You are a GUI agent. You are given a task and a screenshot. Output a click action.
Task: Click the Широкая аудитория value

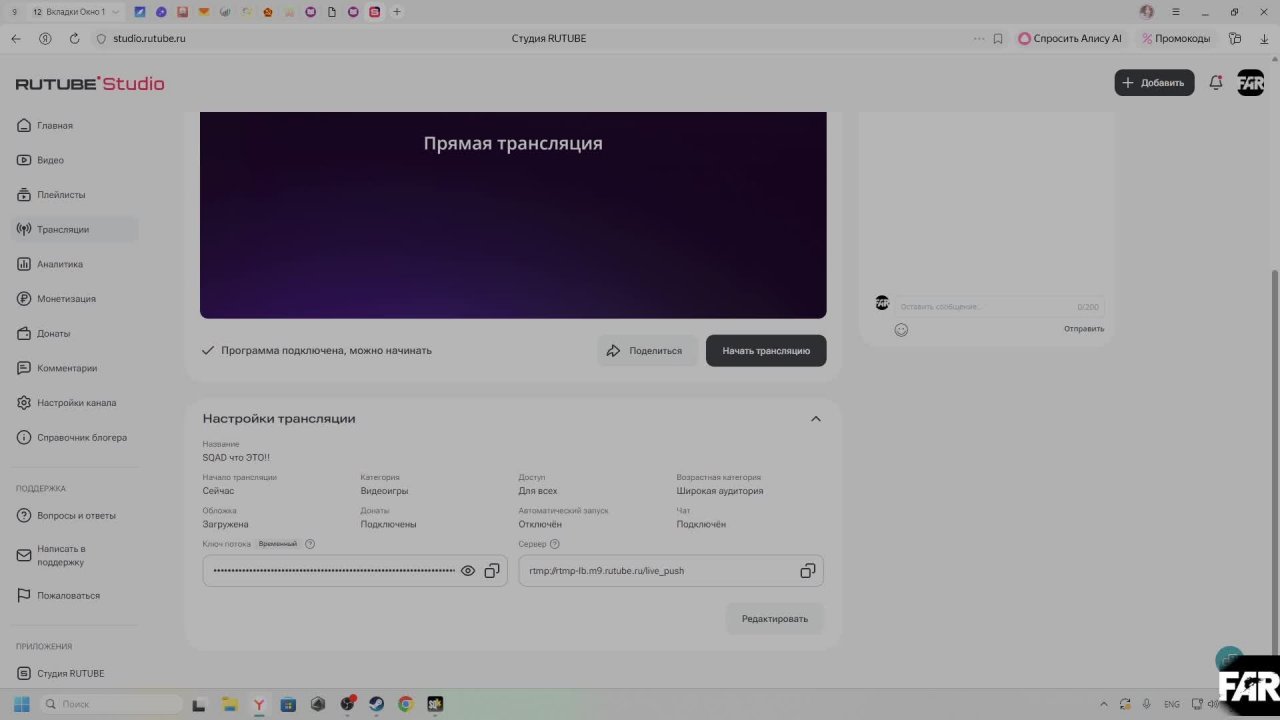point(720,491)
